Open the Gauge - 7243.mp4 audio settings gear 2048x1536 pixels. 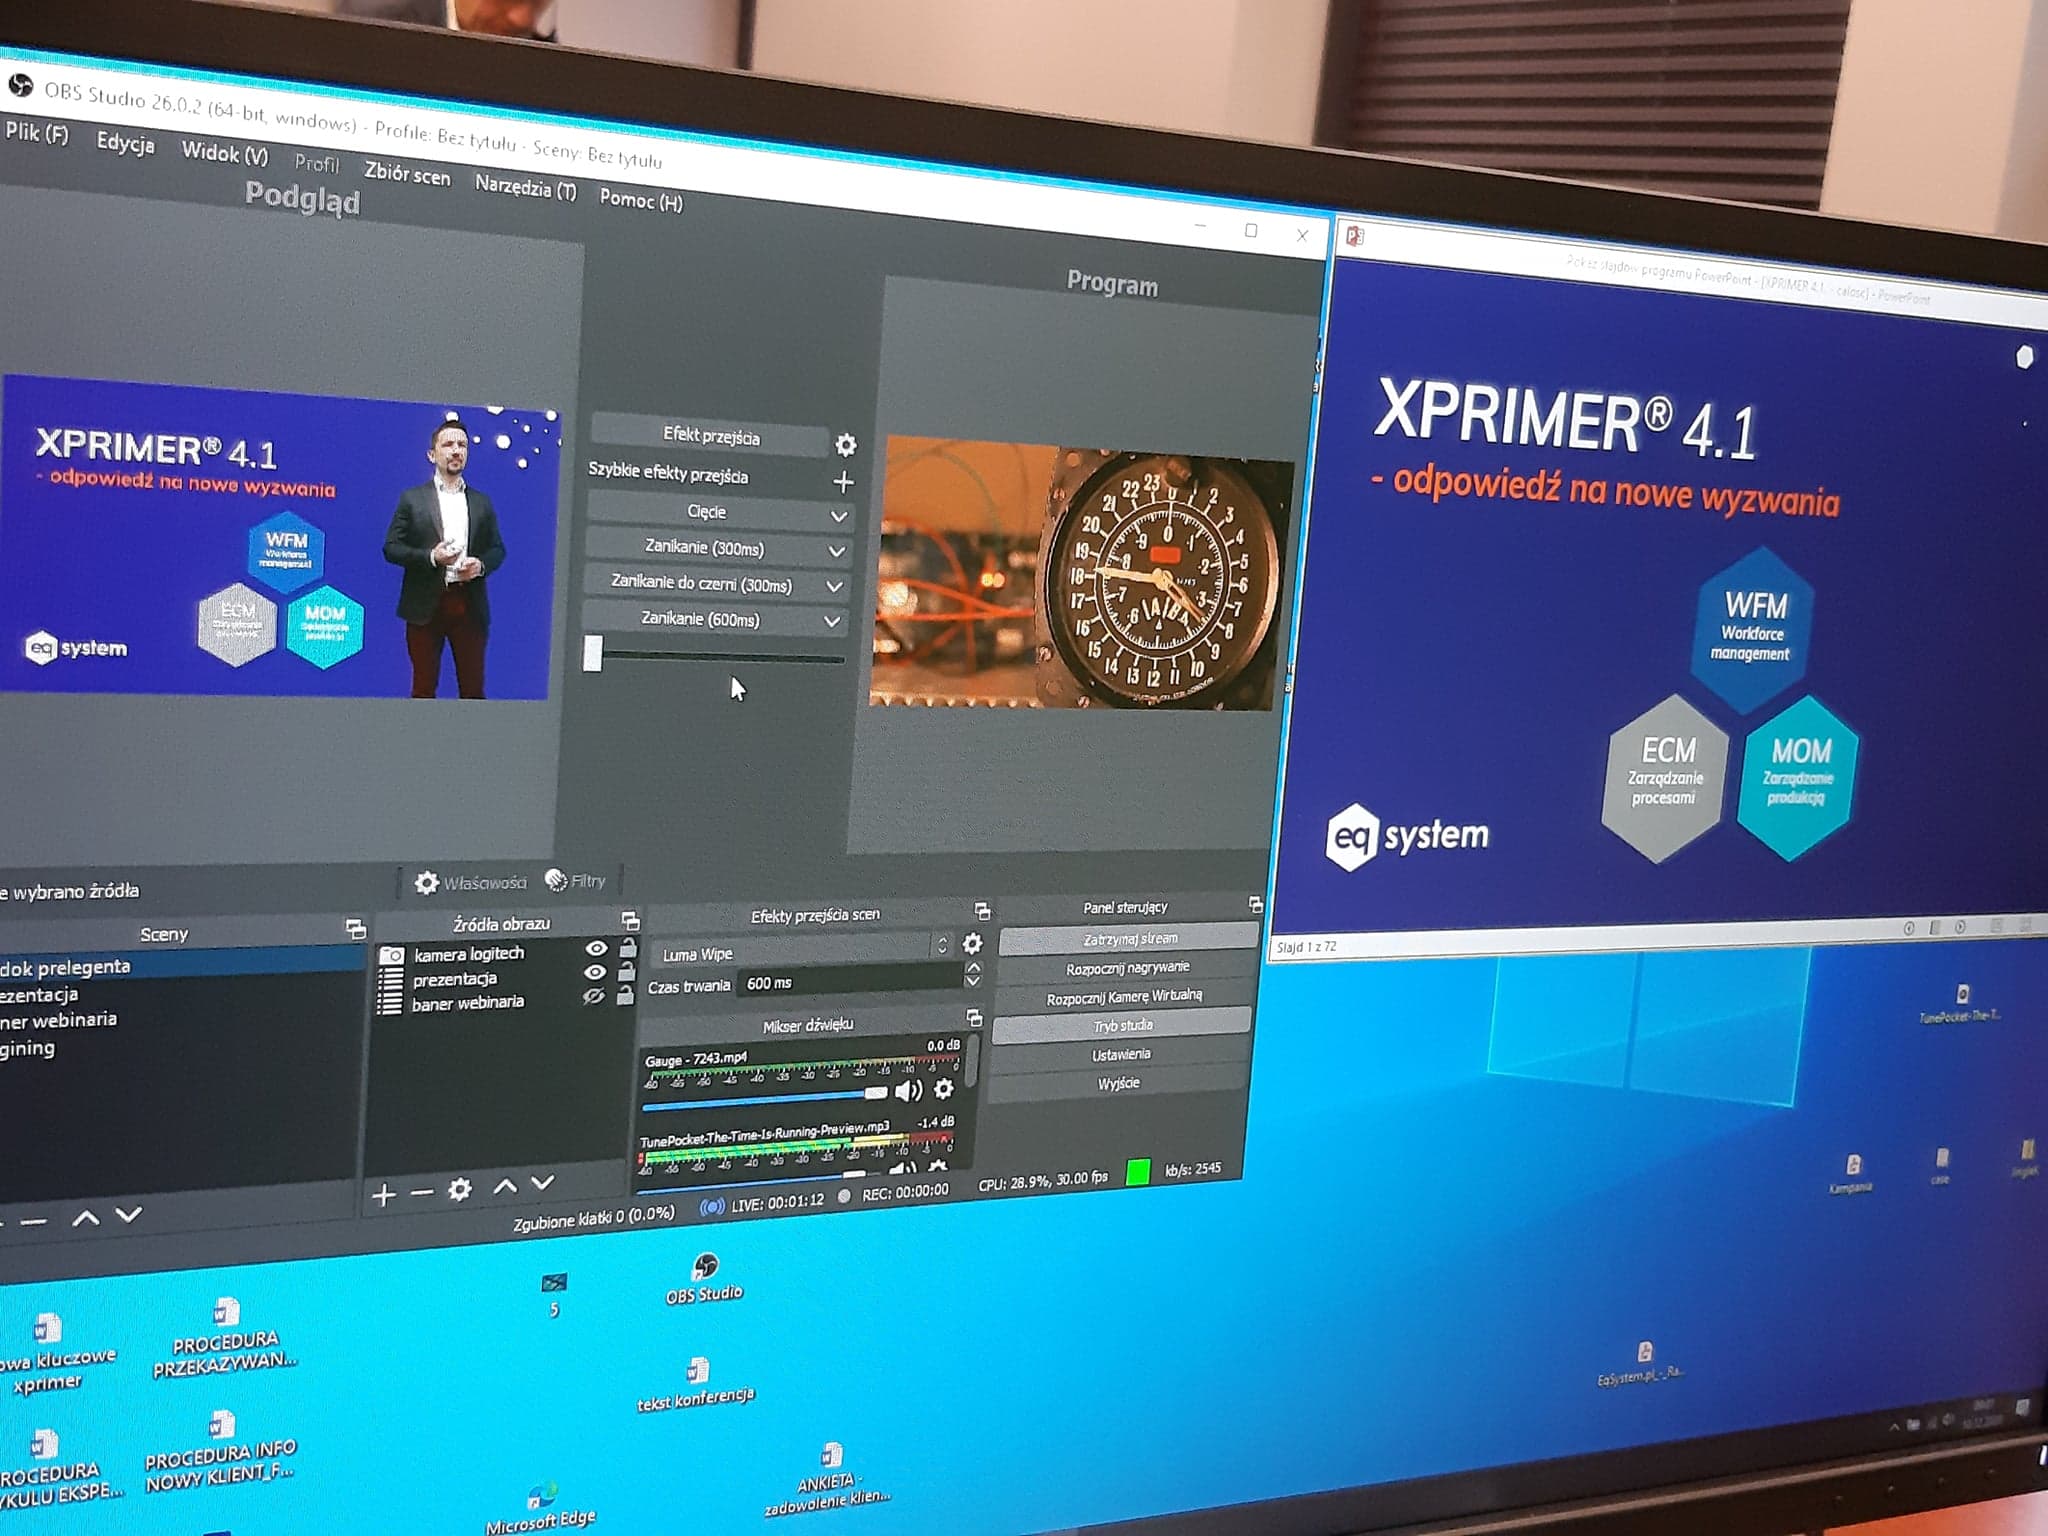pos(943,1088)
